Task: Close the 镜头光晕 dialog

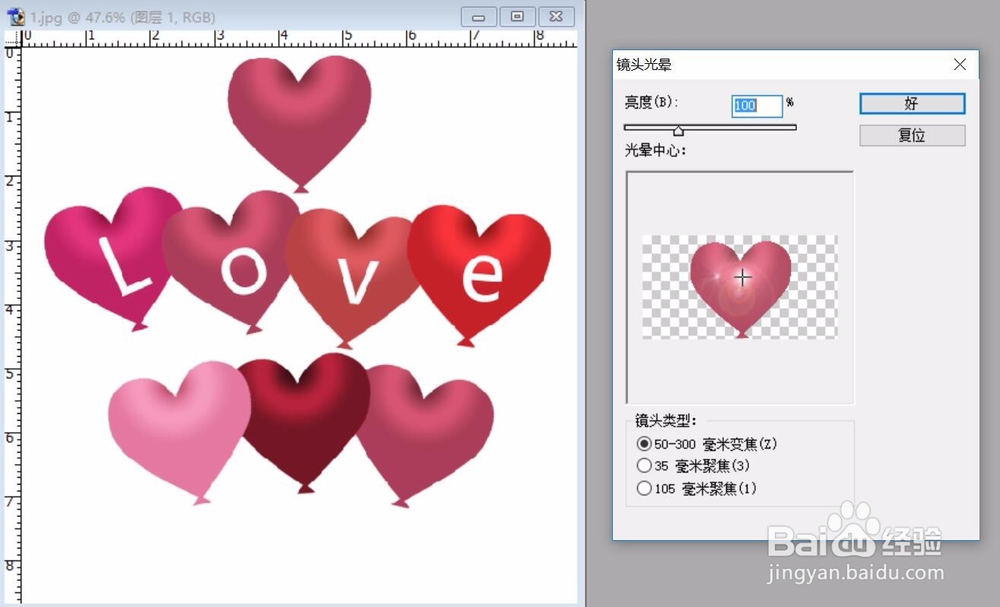Action: (x=959, y=64)
